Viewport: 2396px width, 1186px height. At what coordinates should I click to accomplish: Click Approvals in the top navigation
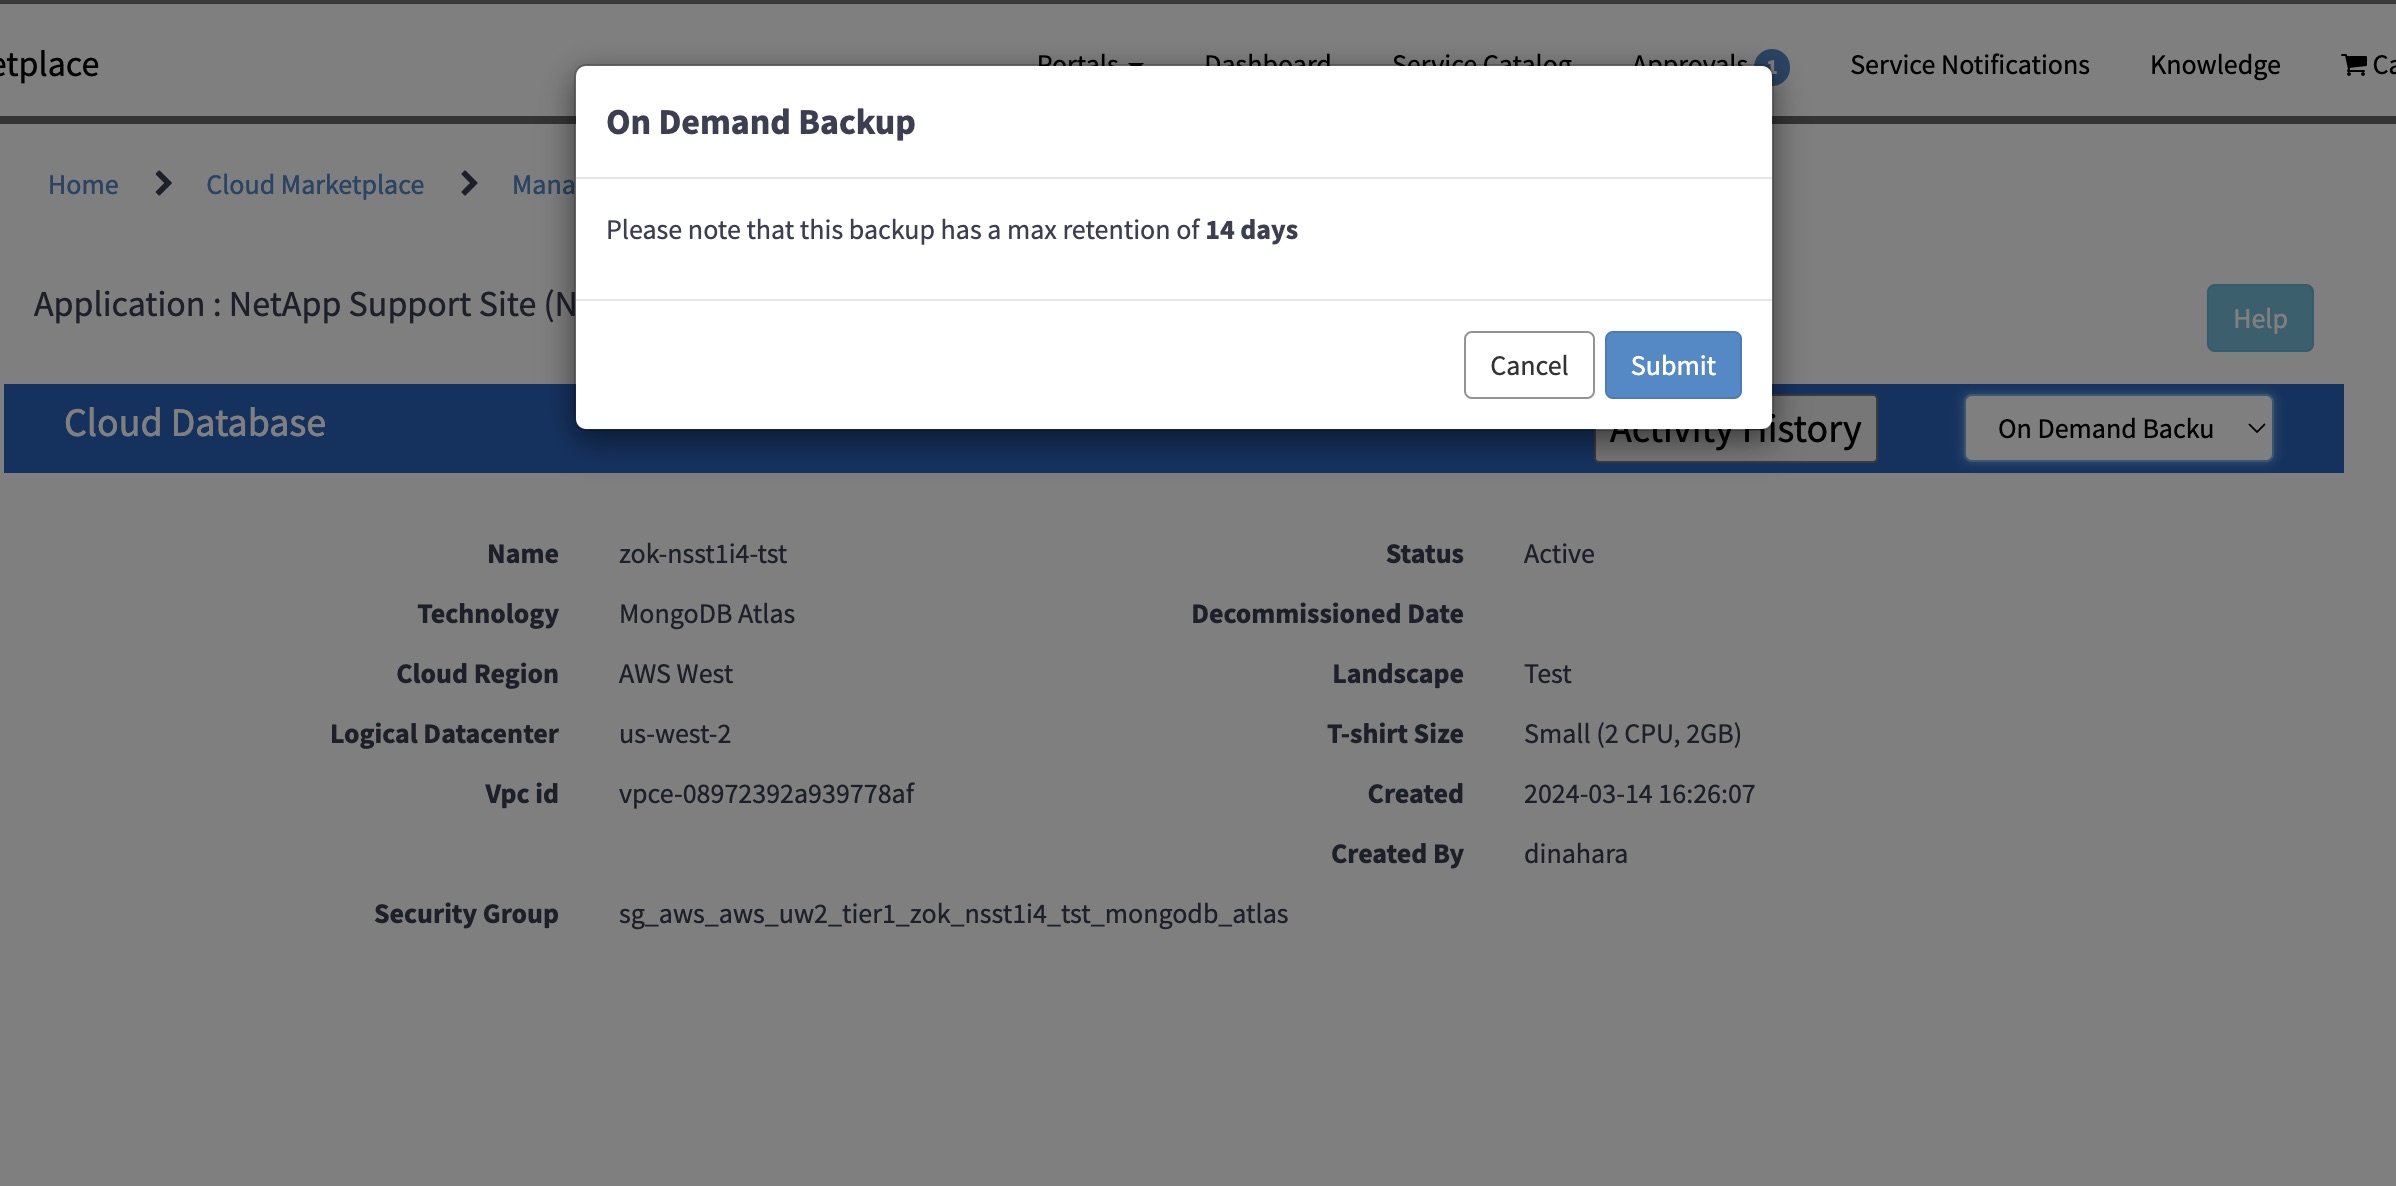1692,64
